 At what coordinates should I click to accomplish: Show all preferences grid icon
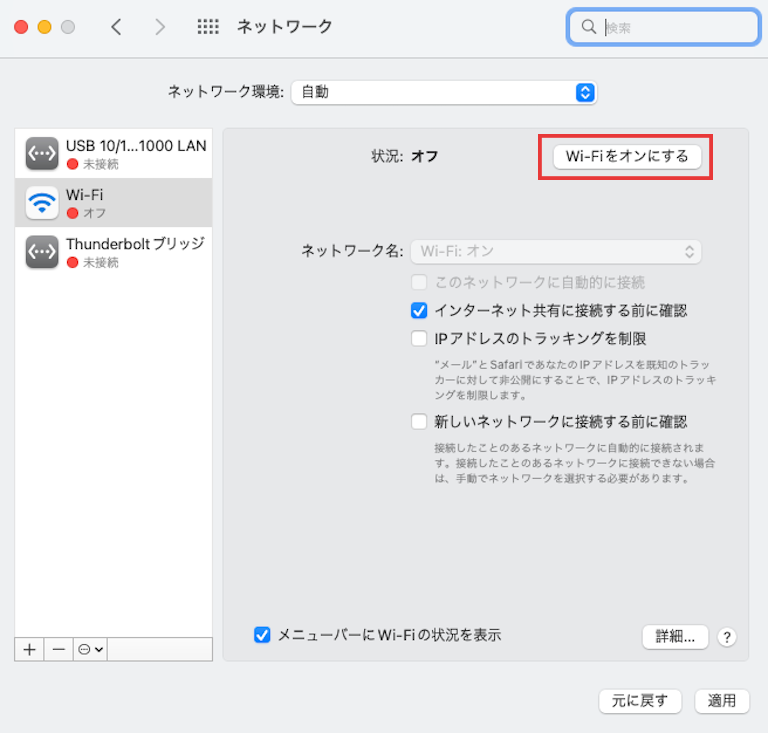pos(207,27)
